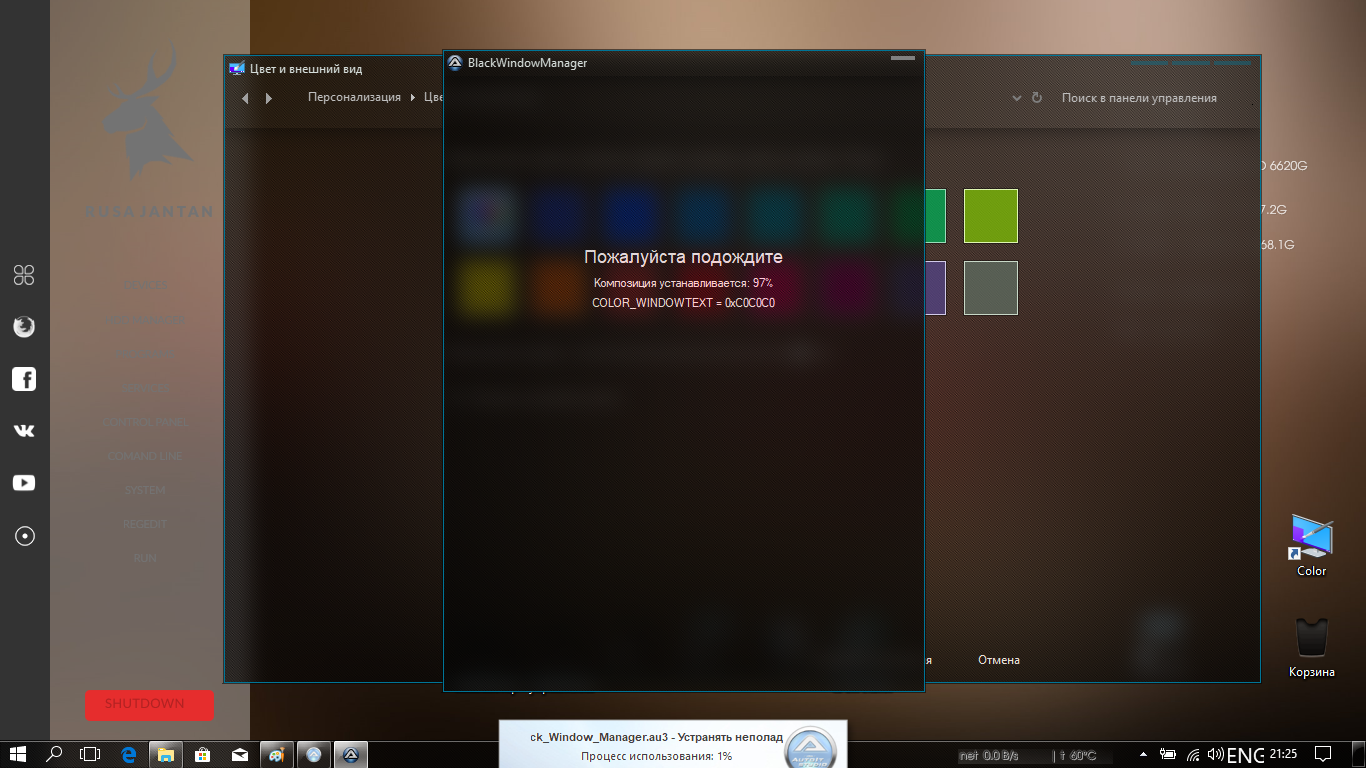Pick the olive green color swatch
The width and height of the screenshot is (1366, 768).
[x=990, y=216]
